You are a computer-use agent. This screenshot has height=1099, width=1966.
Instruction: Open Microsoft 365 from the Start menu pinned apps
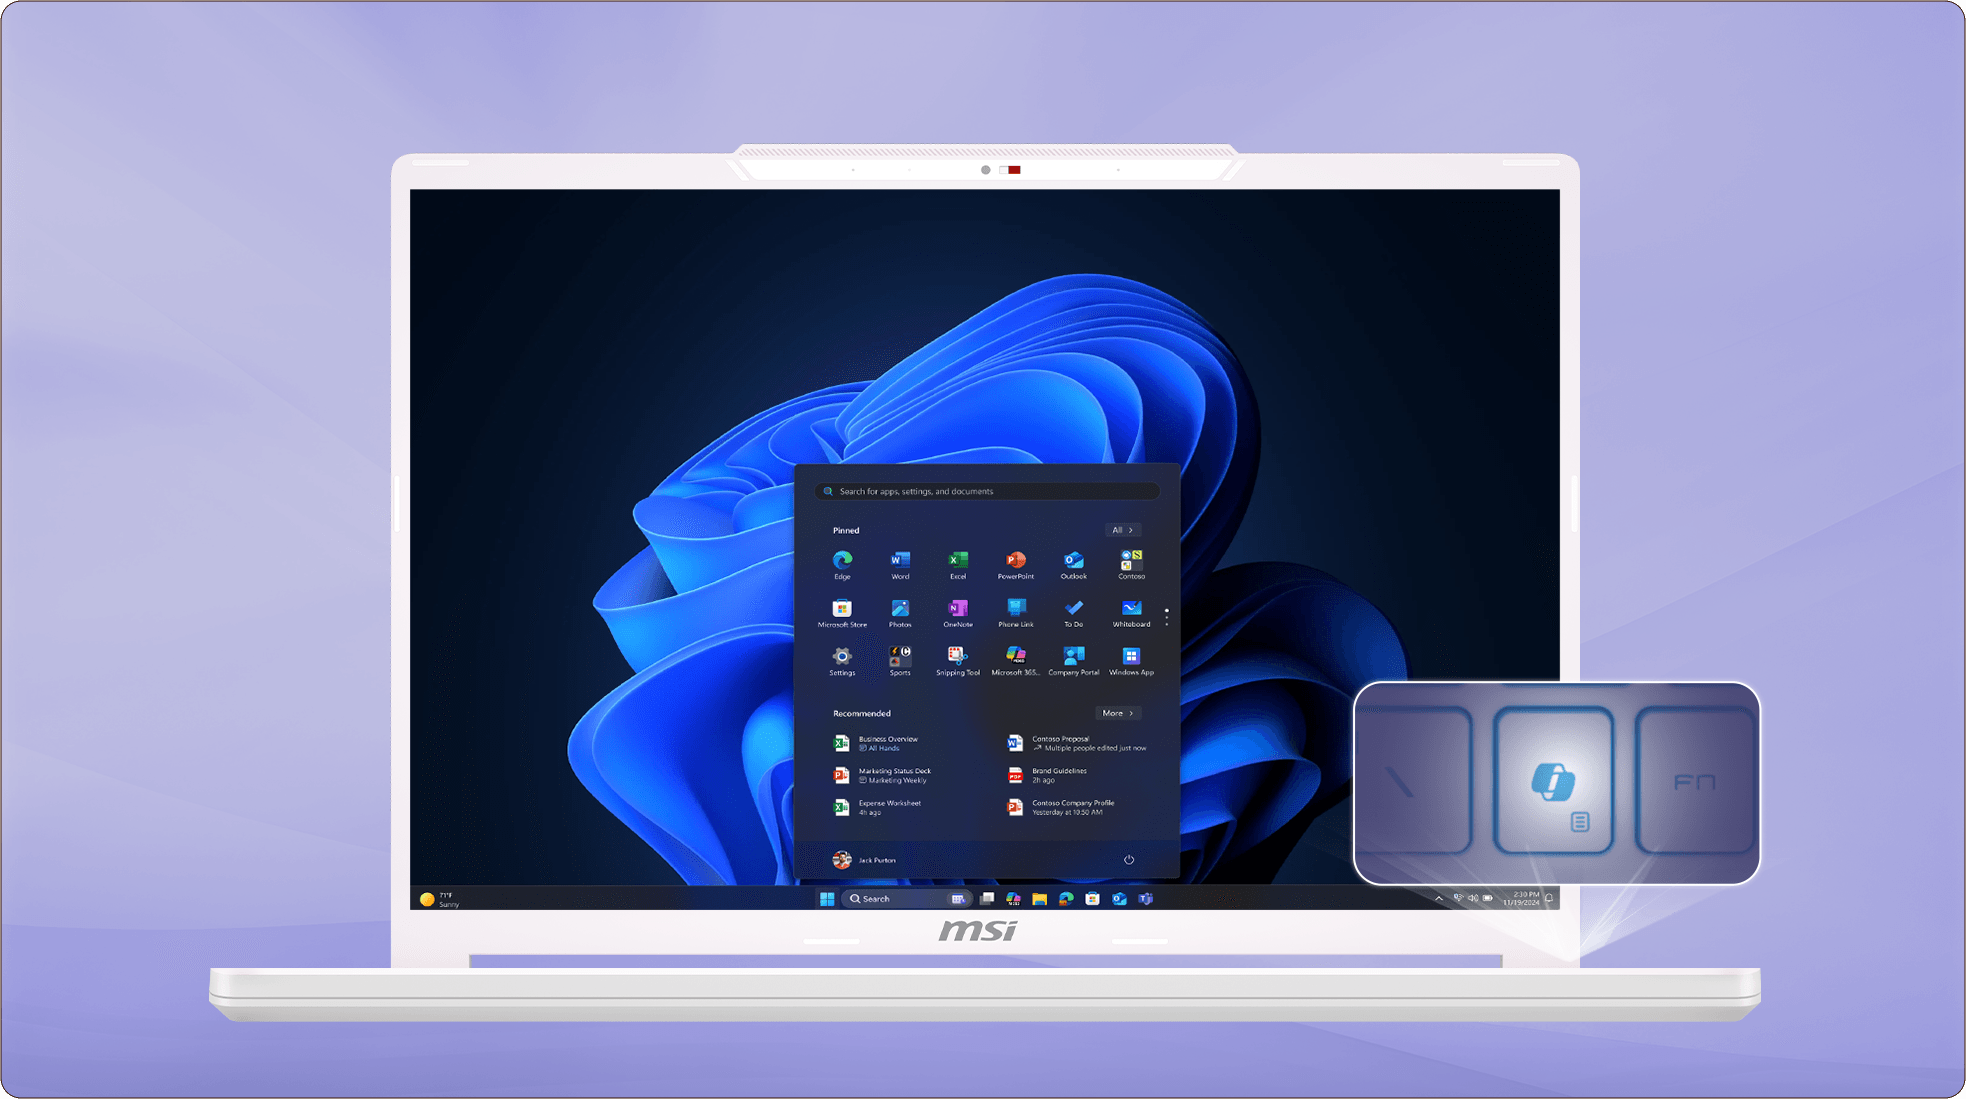(1015, 661)
